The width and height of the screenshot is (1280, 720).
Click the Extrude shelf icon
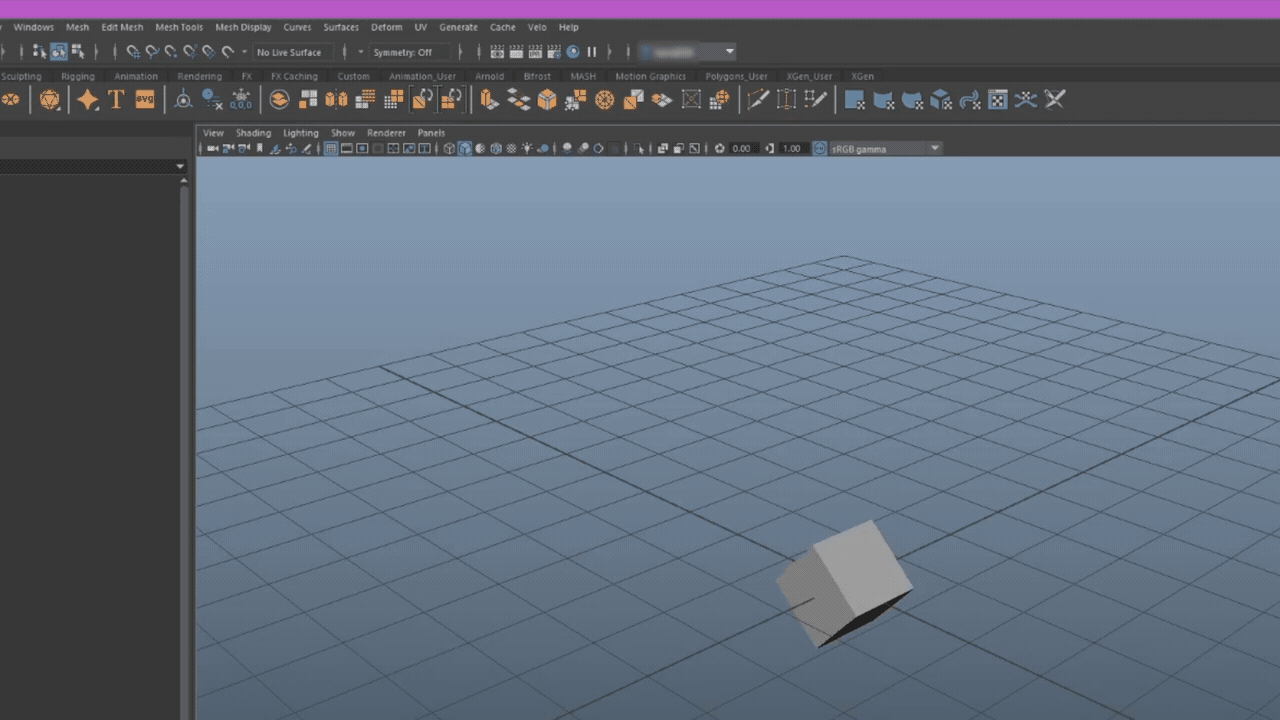pyautogui.click(x=489, y=99)
